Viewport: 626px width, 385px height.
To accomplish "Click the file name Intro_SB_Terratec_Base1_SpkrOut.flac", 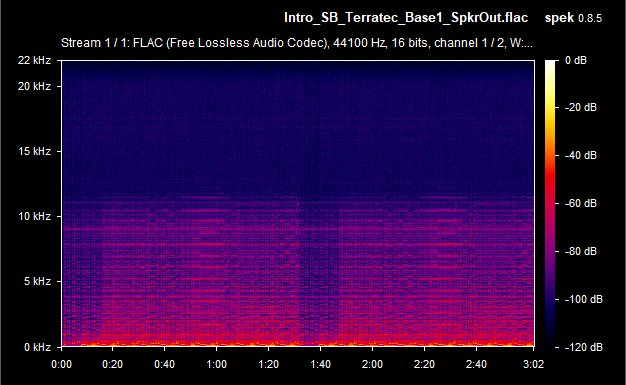I will (406, 18).
